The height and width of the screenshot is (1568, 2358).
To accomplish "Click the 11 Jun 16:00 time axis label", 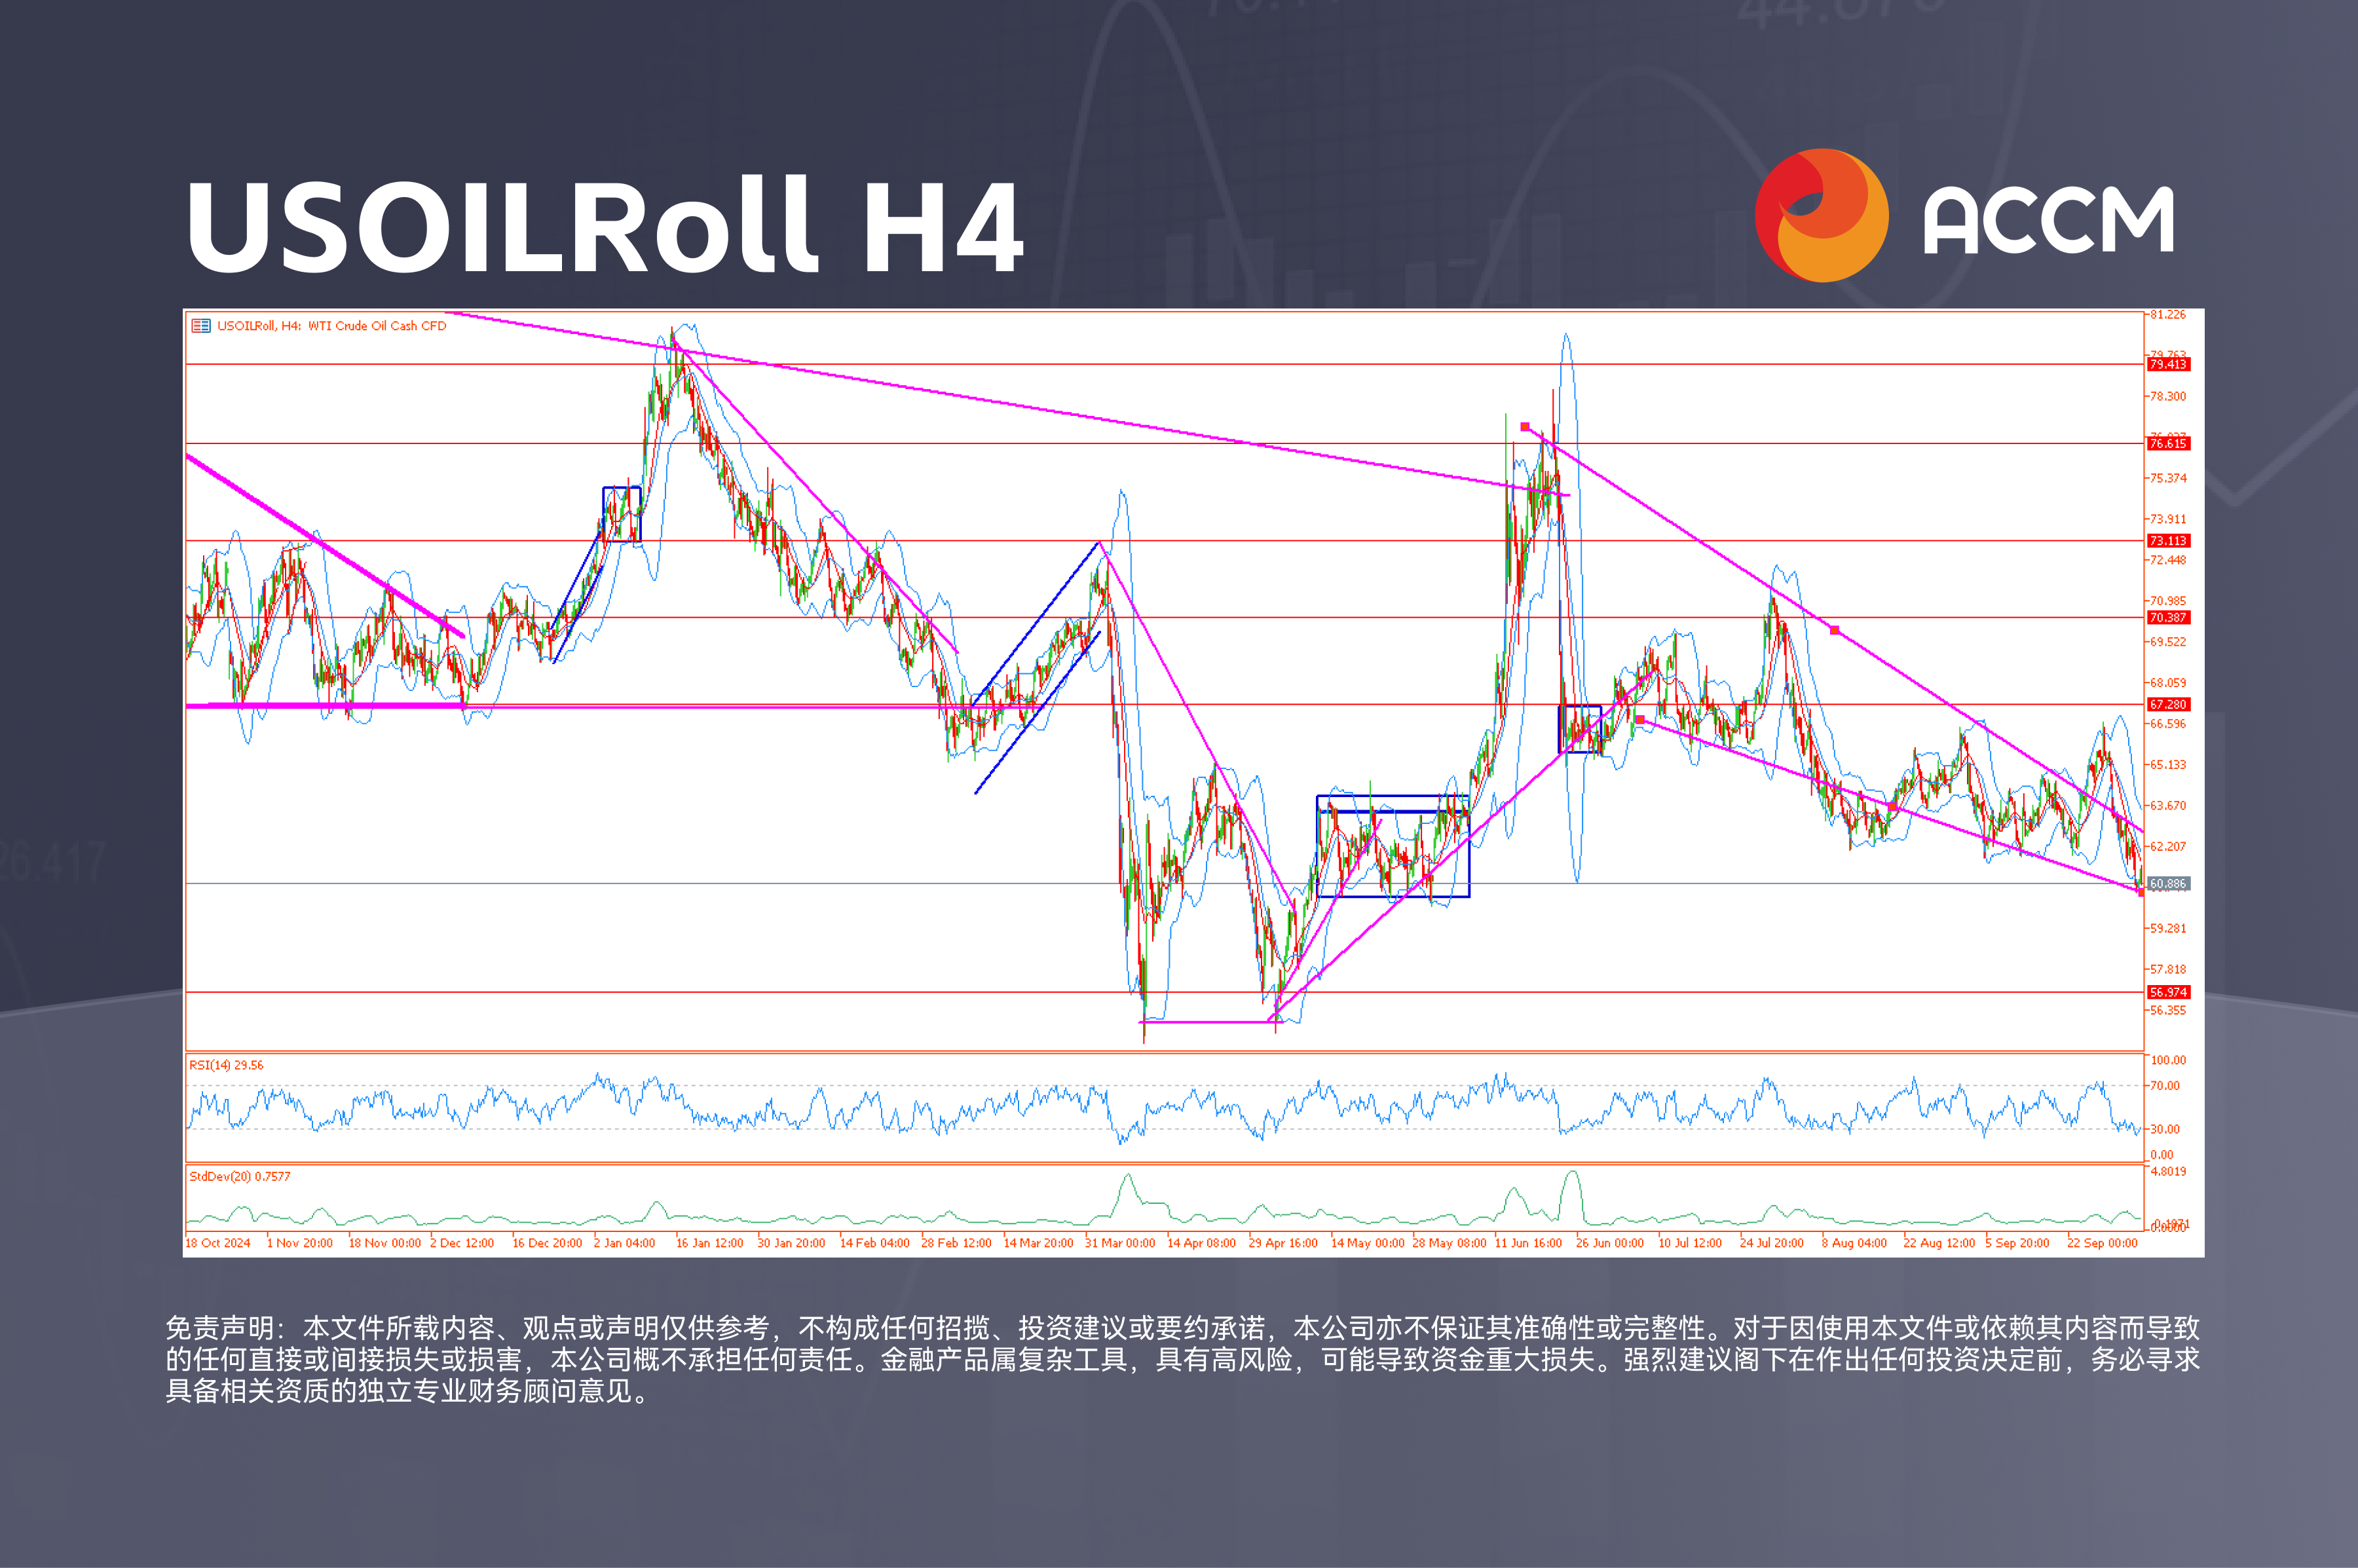I will click(1528, 1243).
